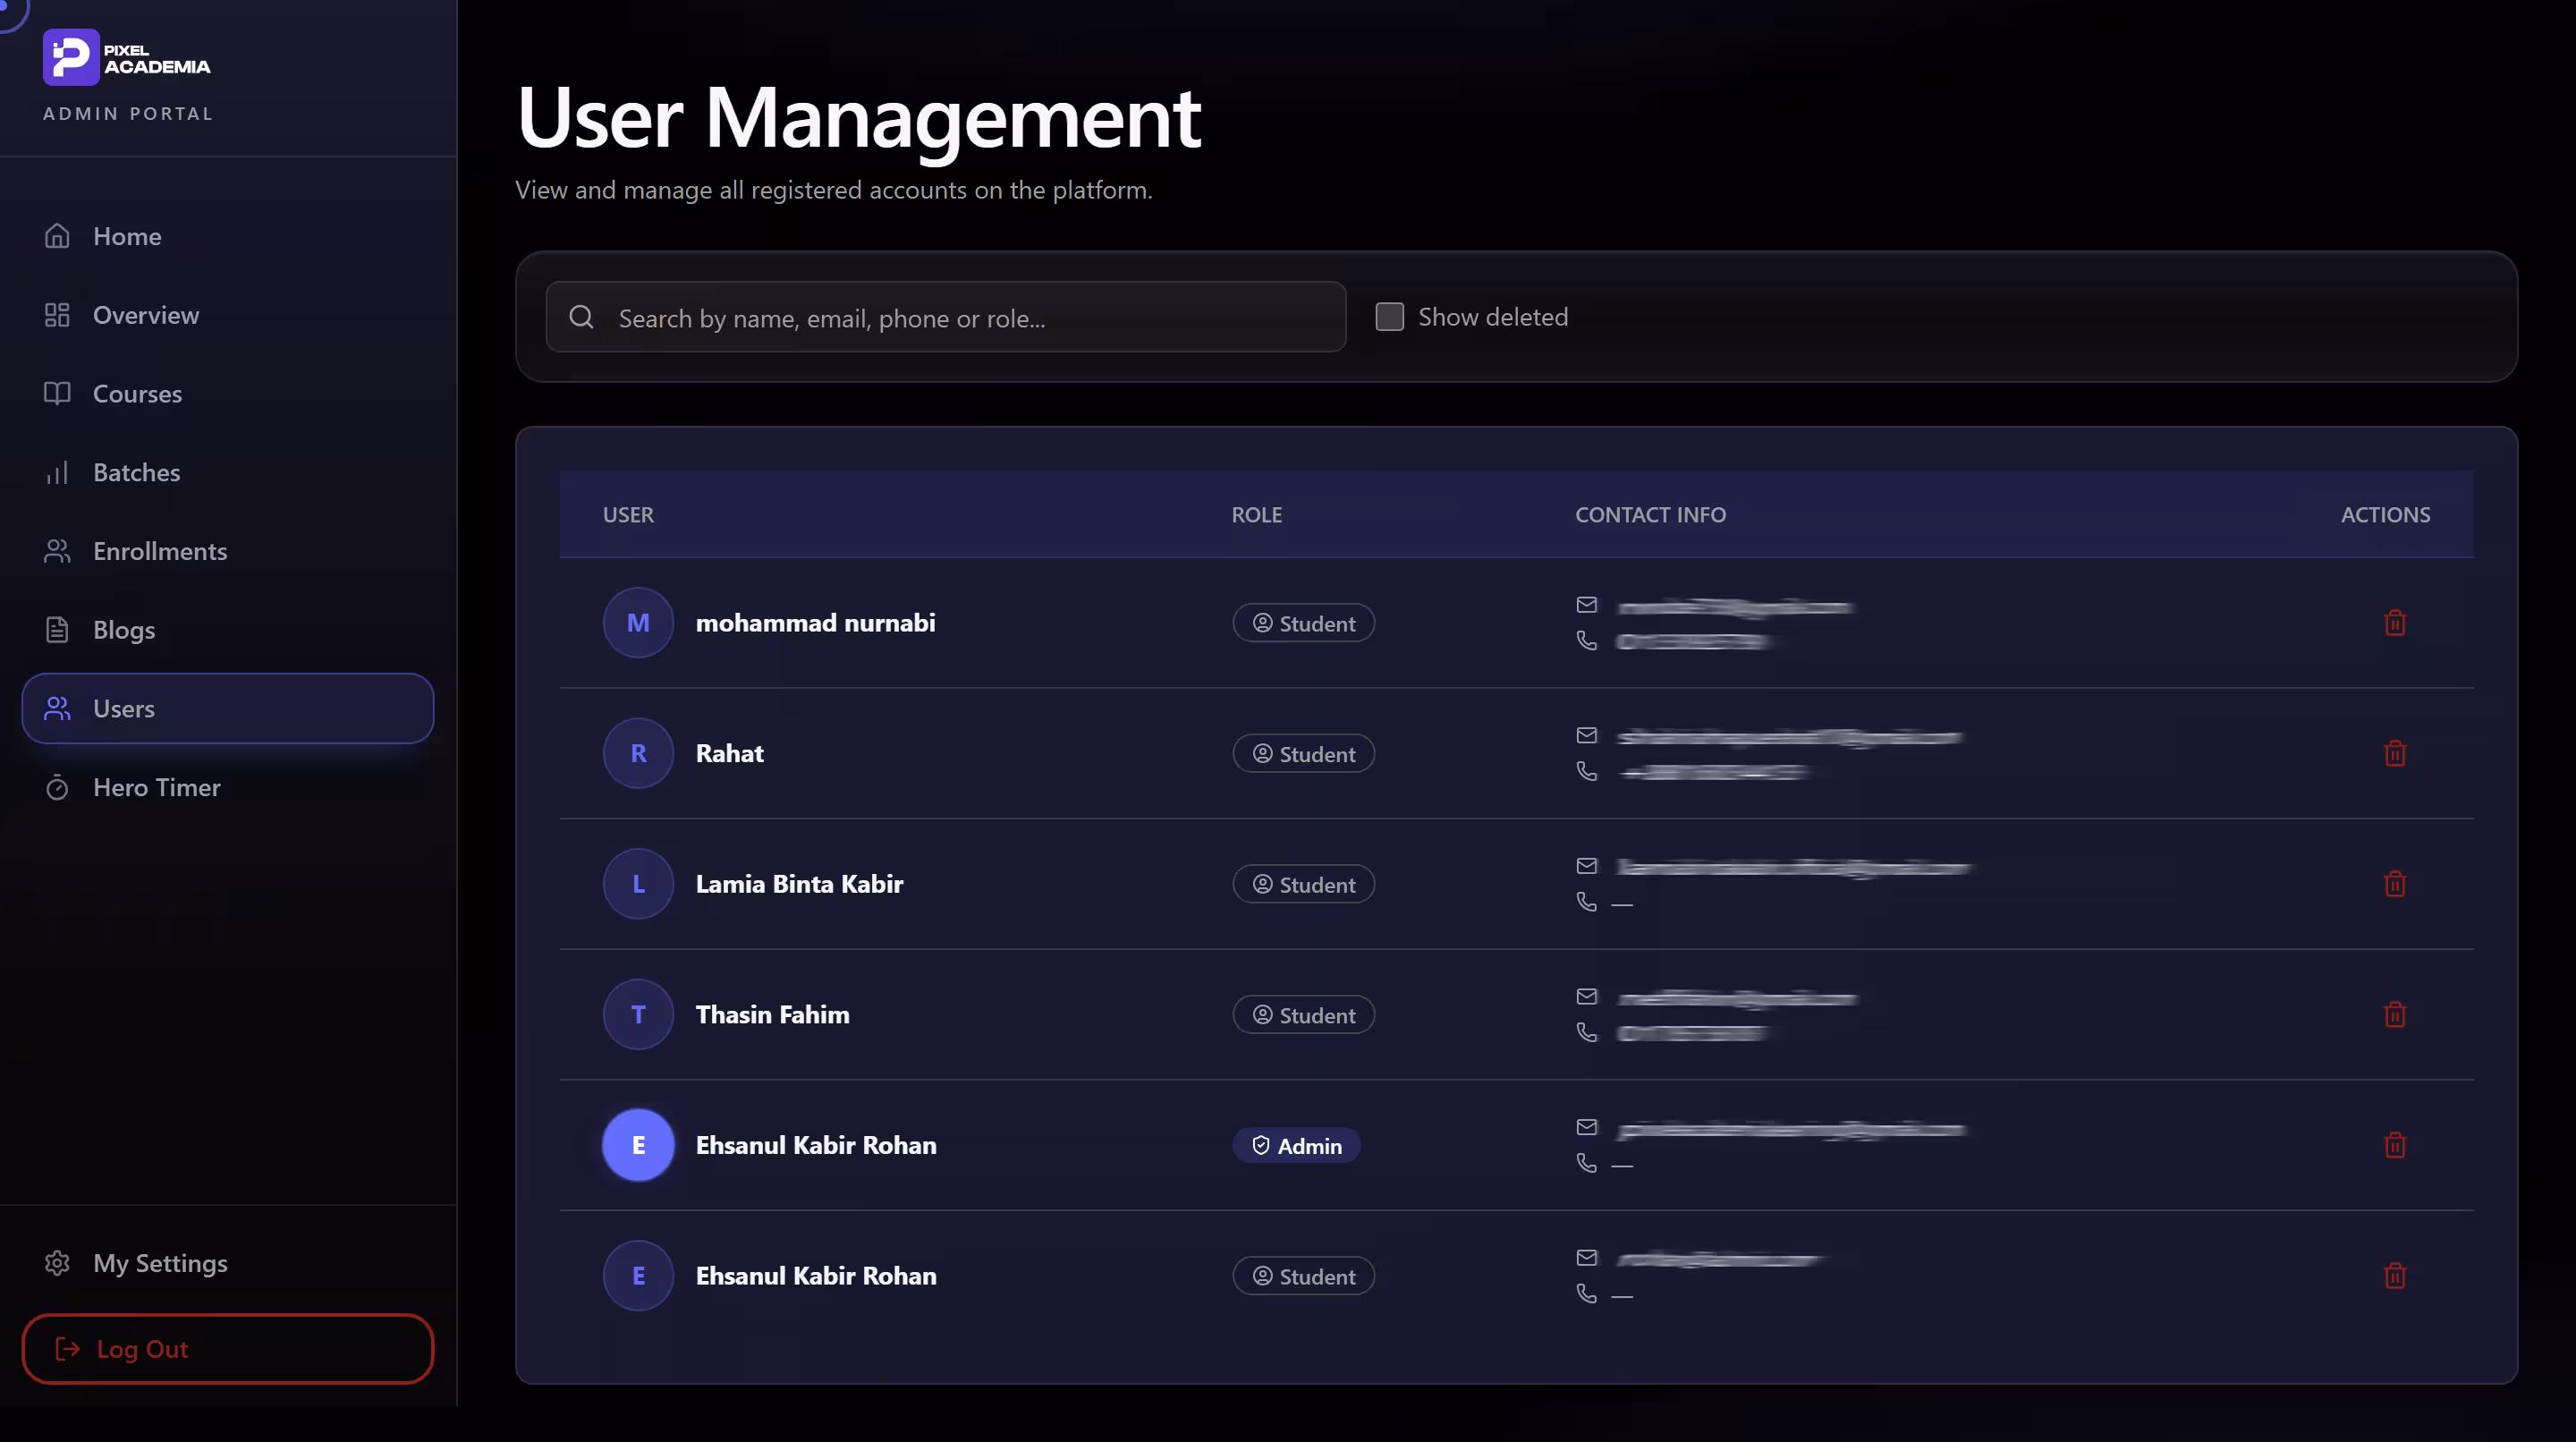Click the search magnifier icon
The width and height of the screenshot is (2576, 1442).
581,317
